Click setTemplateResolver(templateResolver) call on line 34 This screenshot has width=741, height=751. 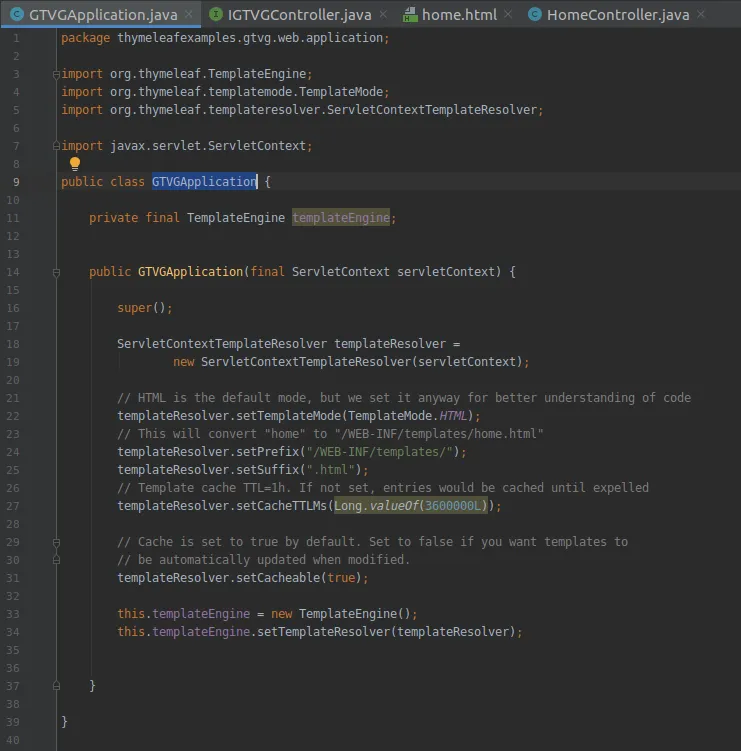[386, 632]
